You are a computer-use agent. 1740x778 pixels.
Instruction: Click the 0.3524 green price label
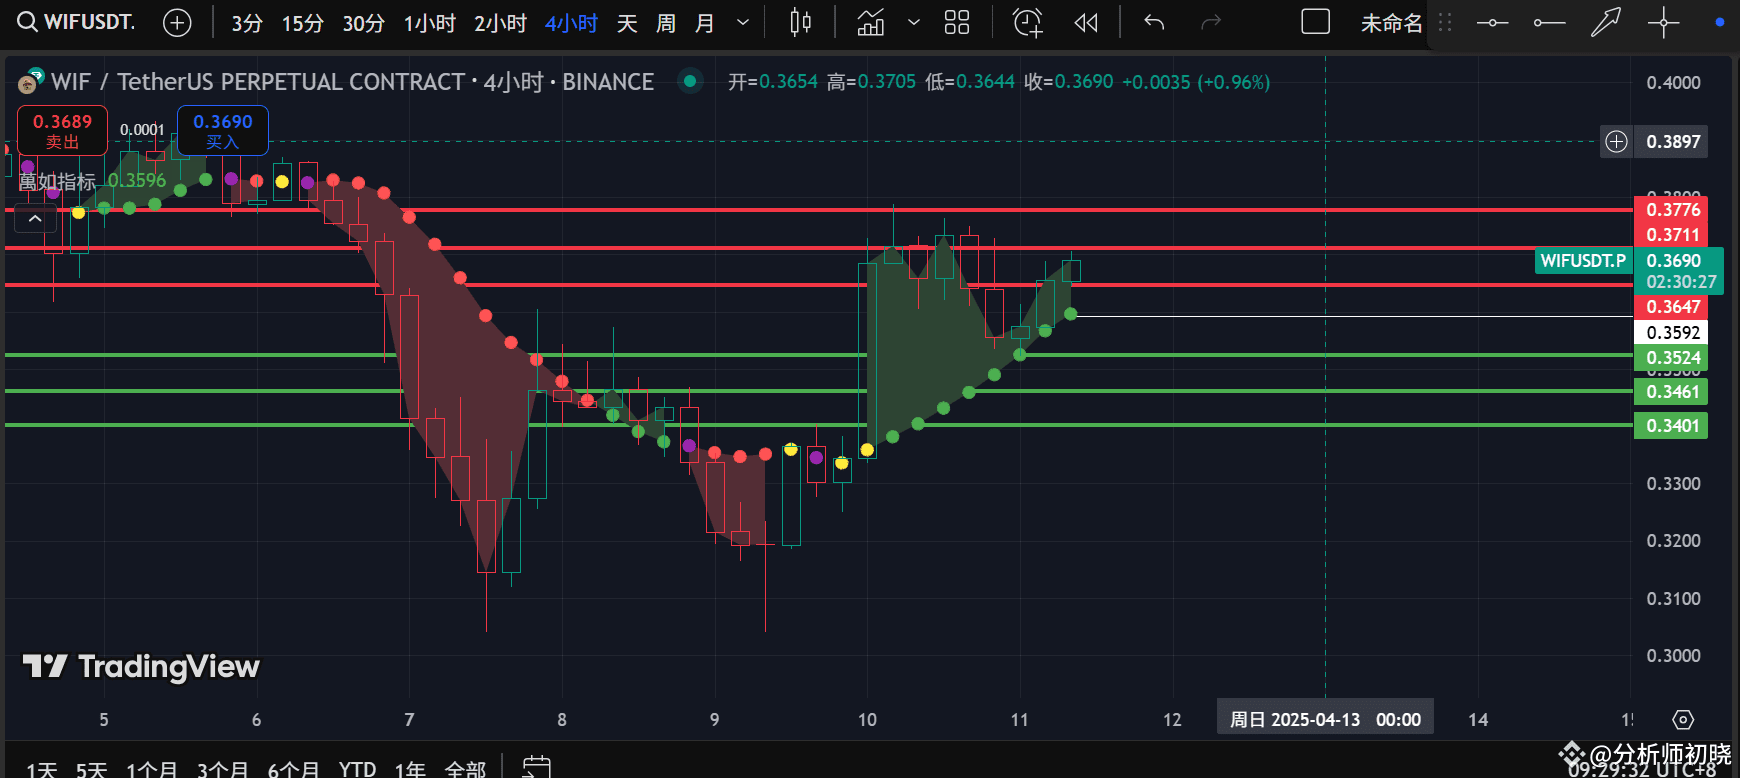[1673, 358]
